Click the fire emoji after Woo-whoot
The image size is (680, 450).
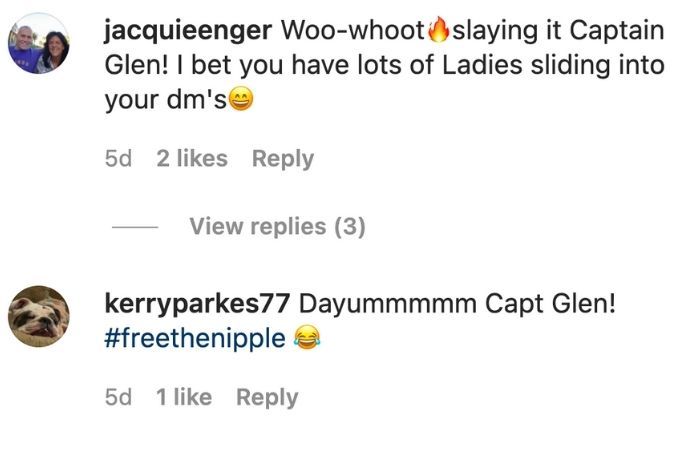[x=438, y=30]
